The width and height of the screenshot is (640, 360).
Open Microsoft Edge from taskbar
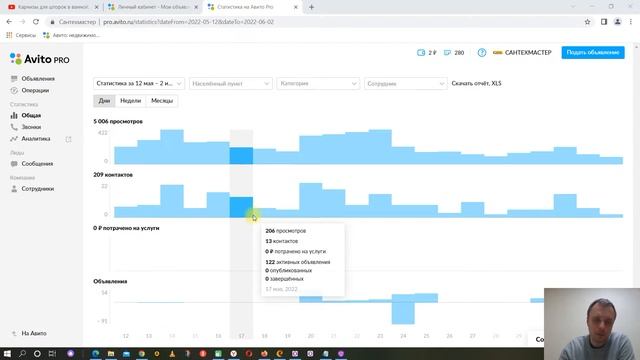point(96,353)
